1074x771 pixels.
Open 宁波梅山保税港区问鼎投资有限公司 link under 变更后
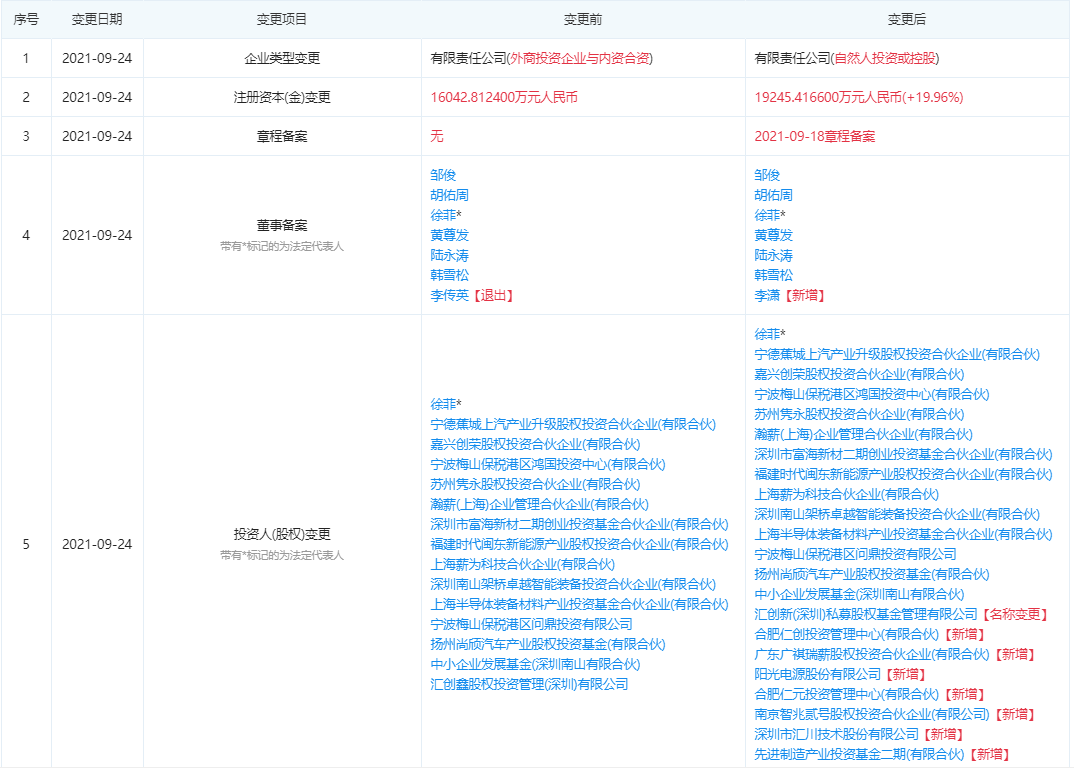point(855,554)
